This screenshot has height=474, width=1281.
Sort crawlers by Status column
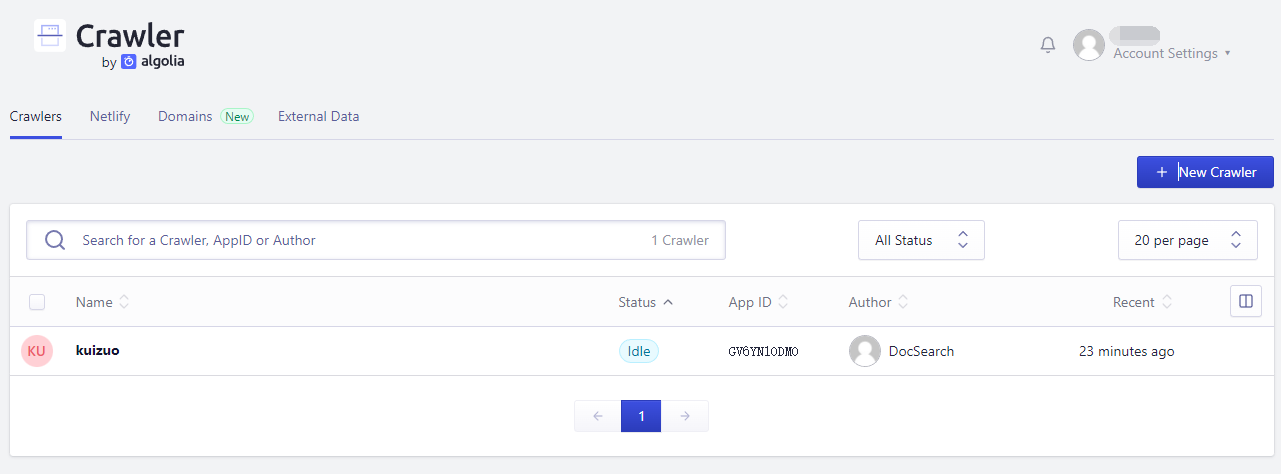coord(645,302)
